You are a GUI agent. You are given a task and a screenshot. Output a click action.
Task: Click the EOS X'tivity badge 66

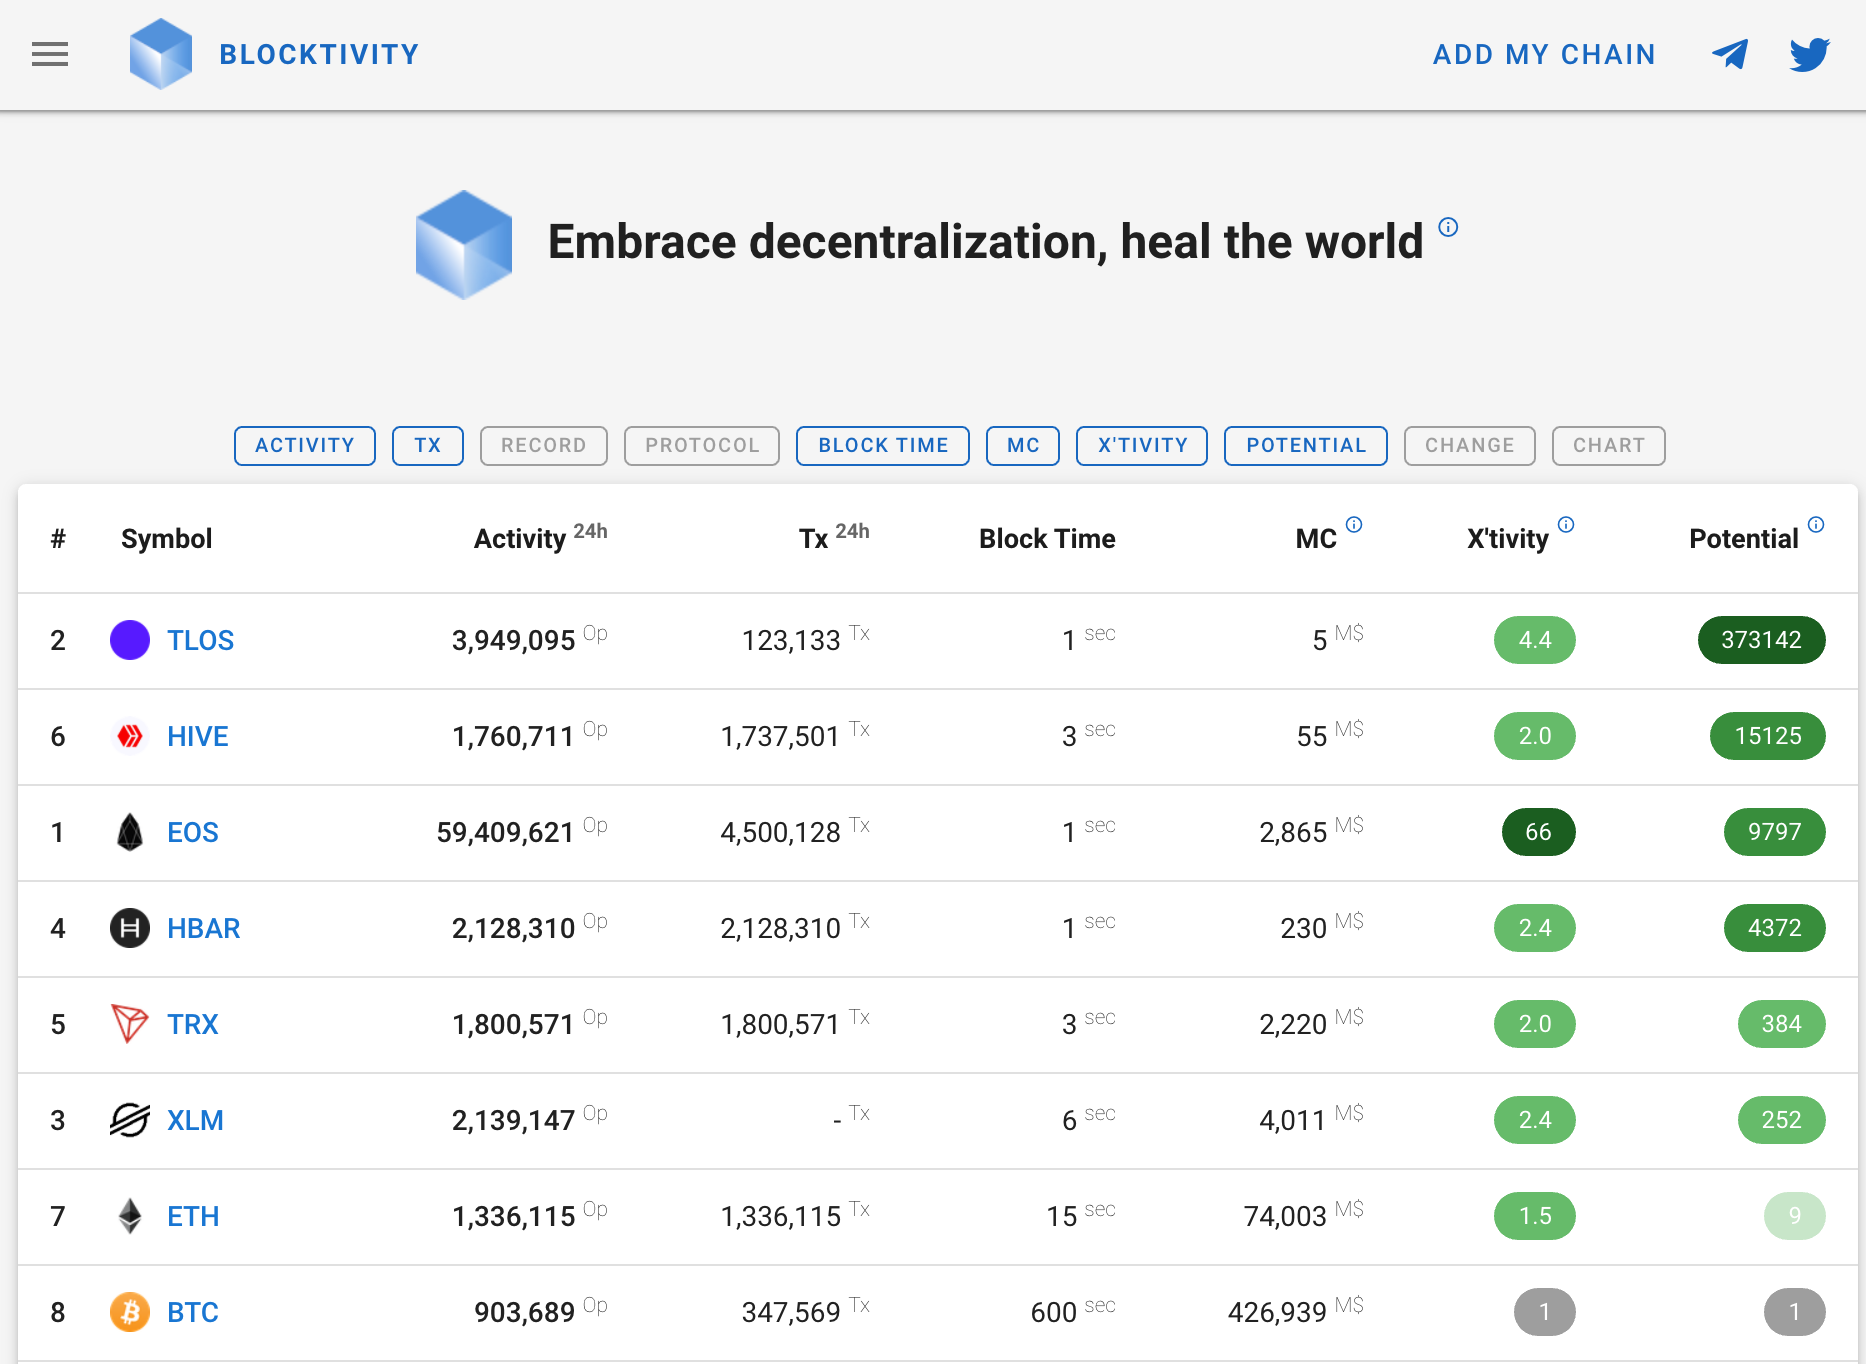1539,832
